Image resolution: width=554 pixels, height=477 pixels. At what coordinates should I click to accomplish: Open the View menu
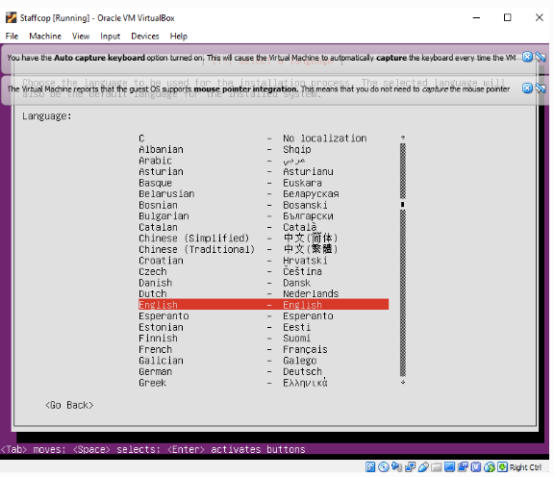click(81, 36)
